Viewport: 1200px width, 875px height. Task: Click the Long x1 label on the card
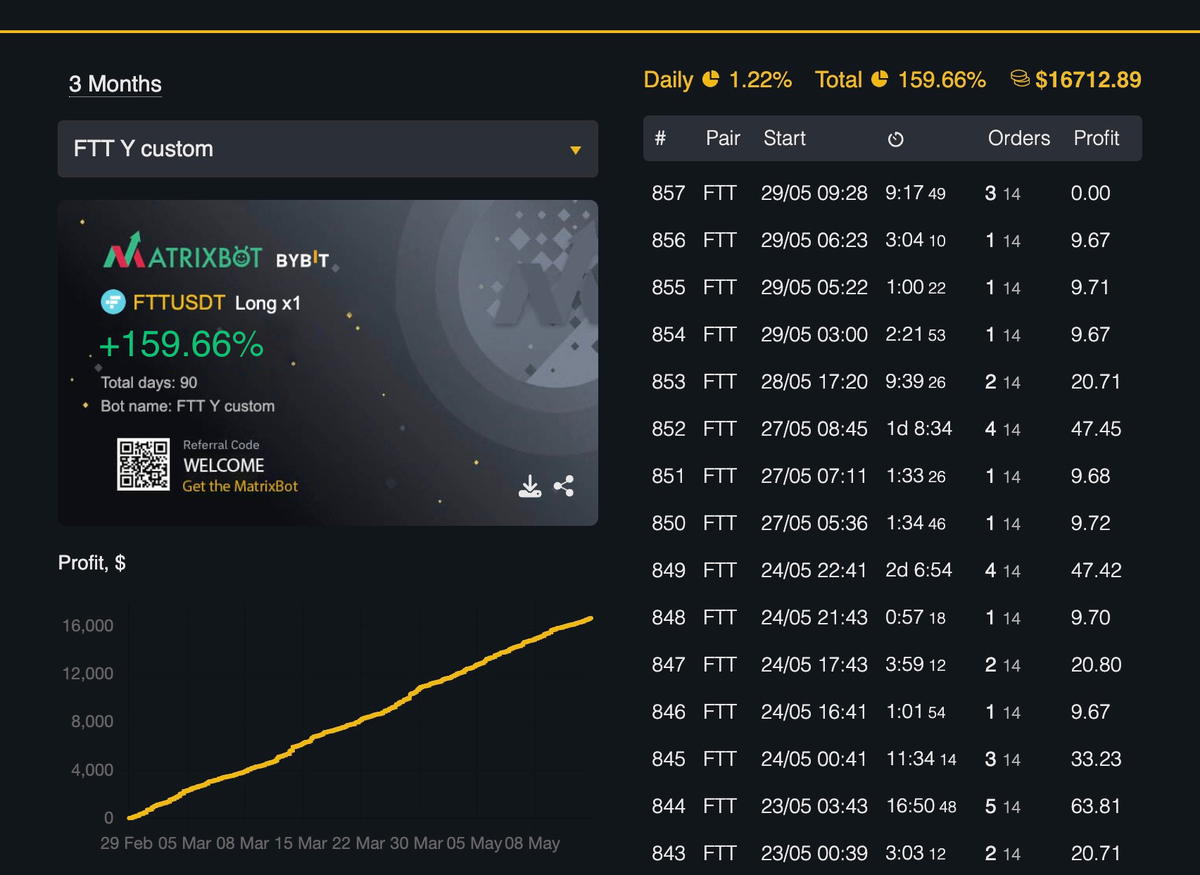point(268,302)
